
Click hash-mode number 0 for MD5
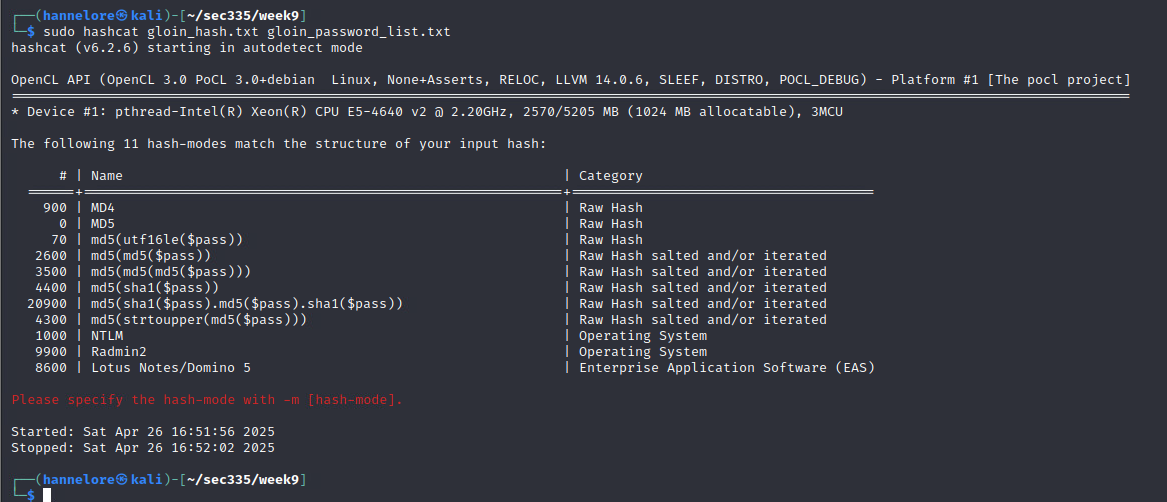click(63, 224)
